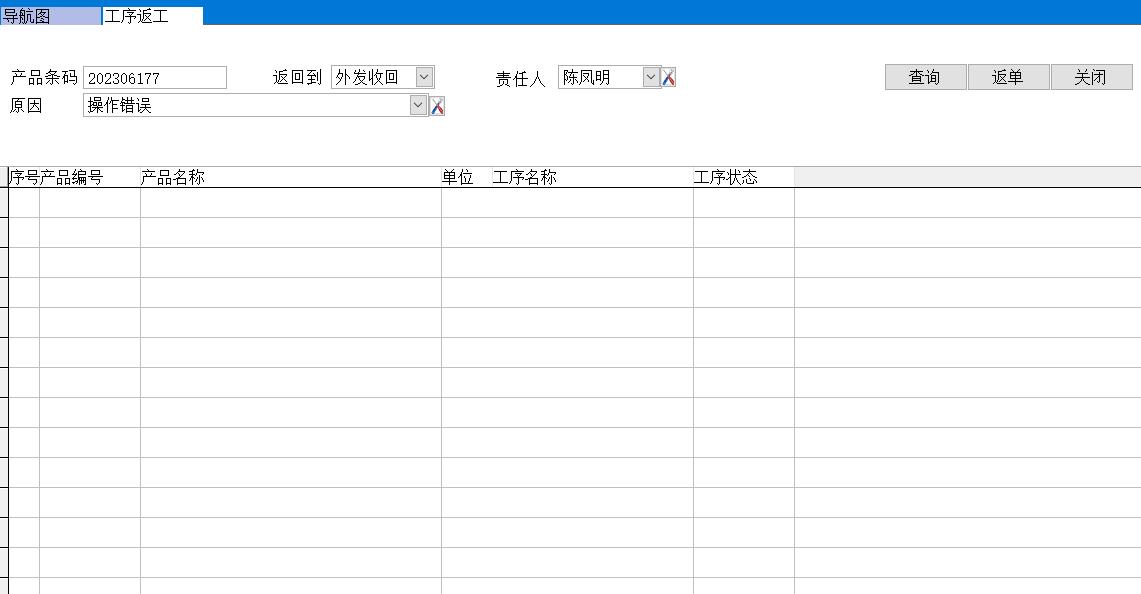
Task: Select the 工序返工 tab
Action: (152, 16)
